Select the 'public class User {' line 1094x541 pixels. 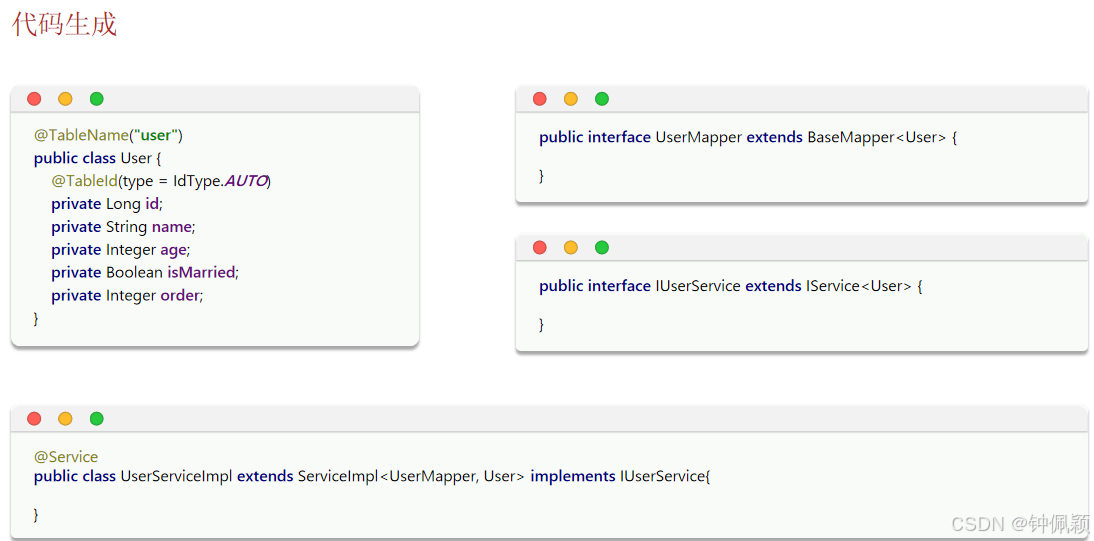click(98, 158)
